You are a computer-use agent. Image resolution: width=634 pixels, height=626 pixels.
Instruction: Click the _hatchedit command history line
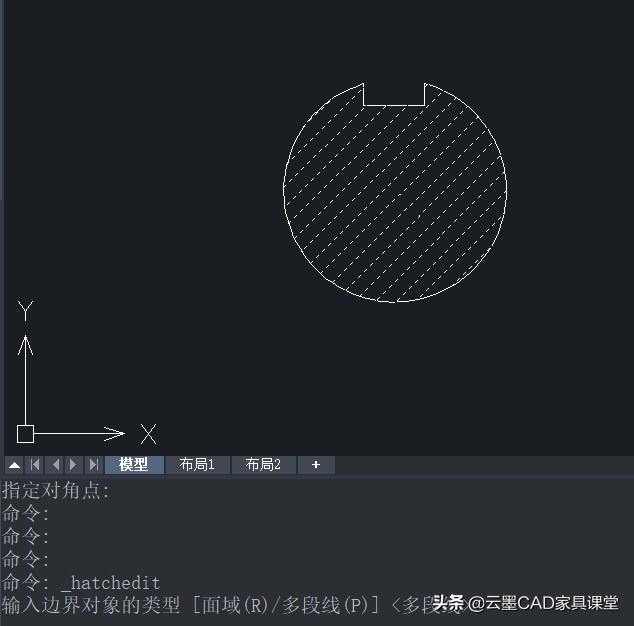(x=81, y=583)
